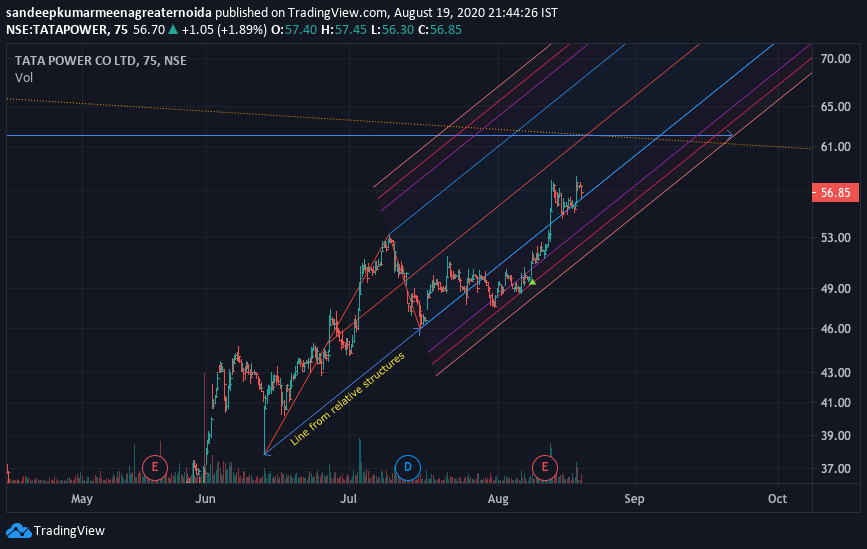This screenshot has height=549, width=867.
Task: Click the NSE:TATAPOWER, 75 symbol text
Action: coord(67,29)
